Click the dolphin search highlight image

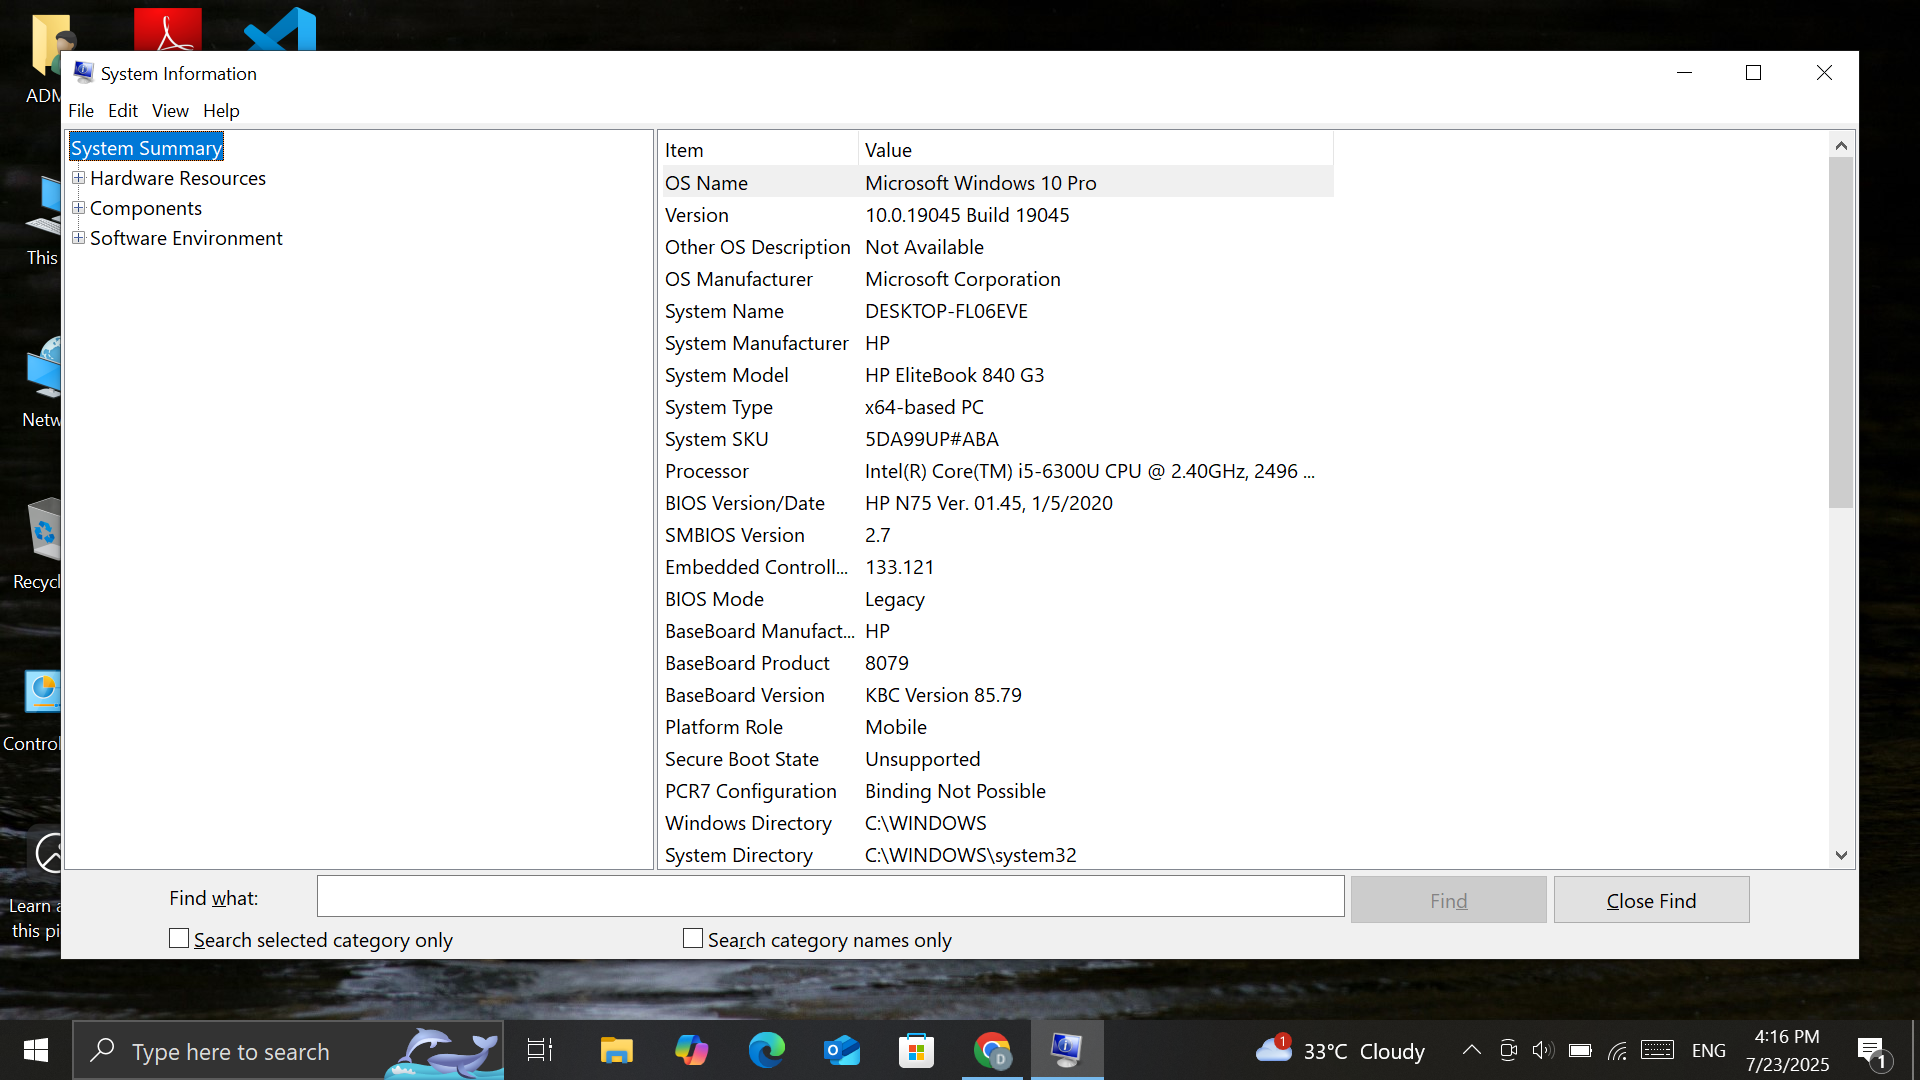[x=443, y=1052]
